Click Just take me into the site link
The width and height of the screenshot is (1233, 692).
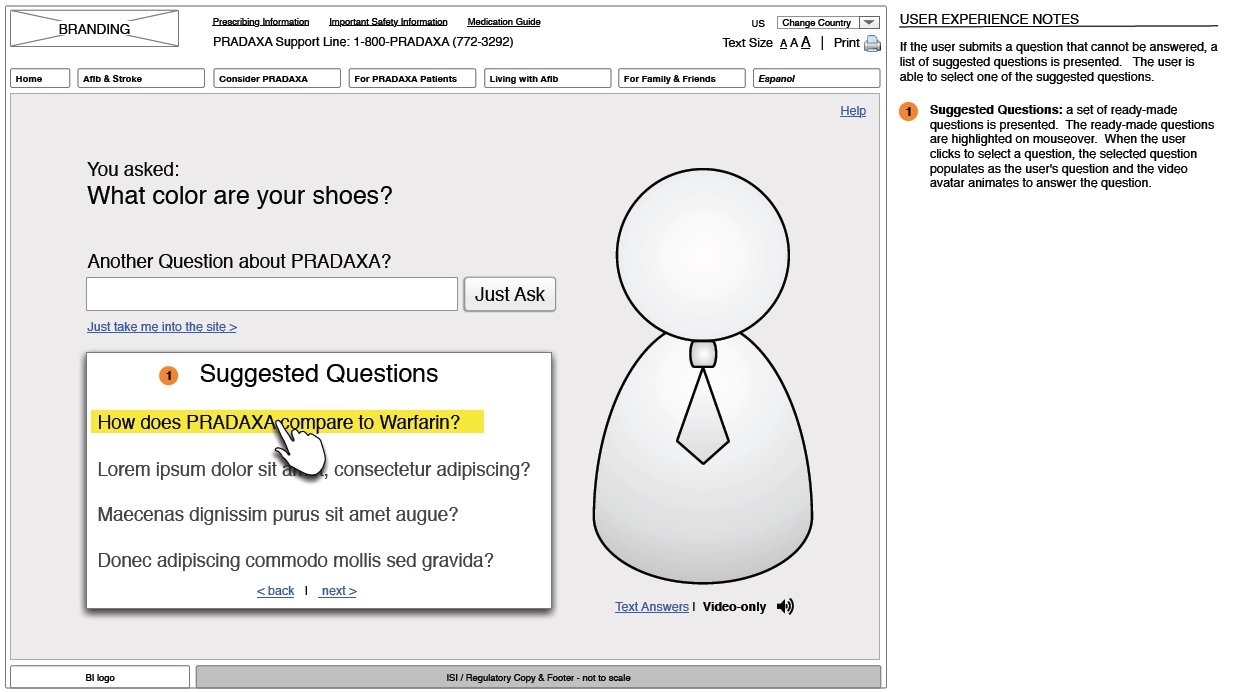(162, 327)
